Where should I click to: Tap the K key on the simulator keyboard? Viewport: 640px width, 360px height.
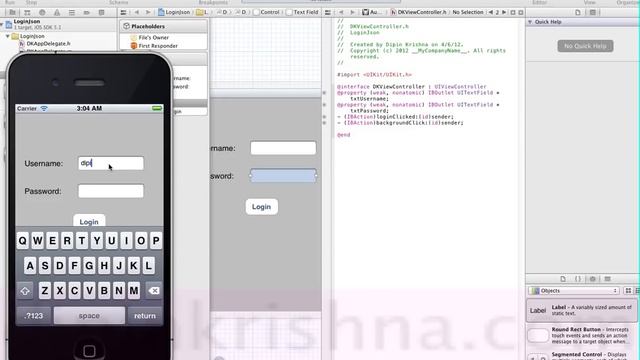coord(133,266)
